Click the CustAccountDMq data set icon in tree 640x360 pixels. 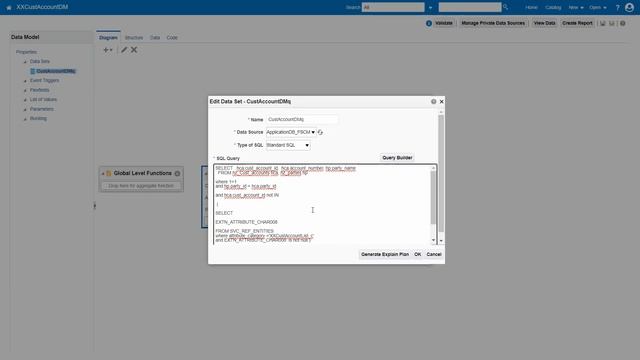(33, 71)
